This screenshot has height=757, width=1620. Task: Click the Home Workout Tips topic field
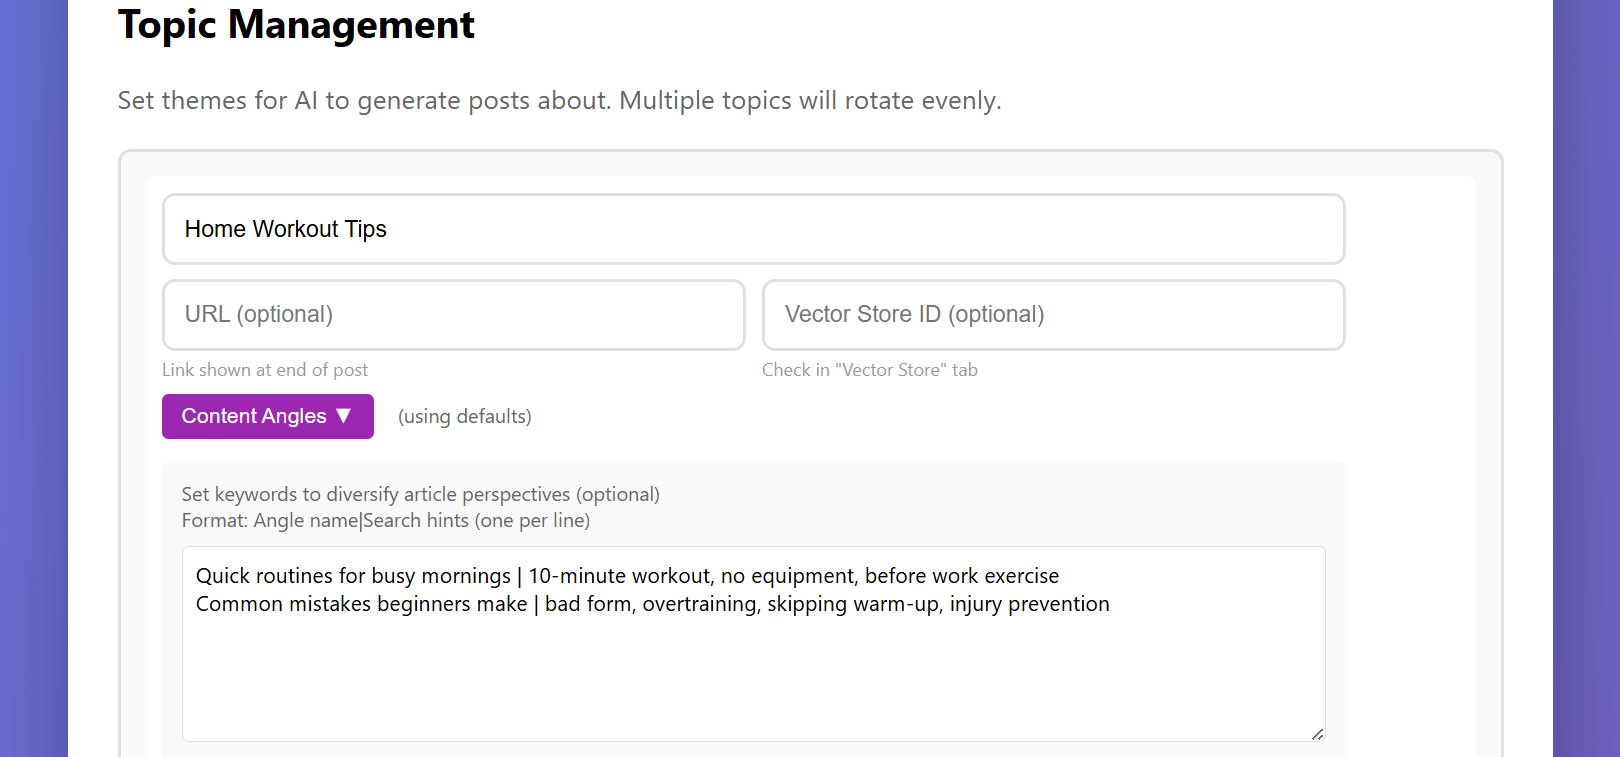[x=753, y=229]
